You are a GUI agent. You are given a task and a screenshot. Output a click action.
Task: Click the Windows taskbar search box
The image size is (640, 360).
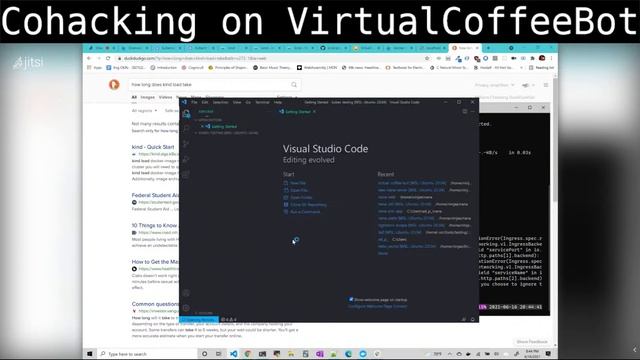coord(147,354)
